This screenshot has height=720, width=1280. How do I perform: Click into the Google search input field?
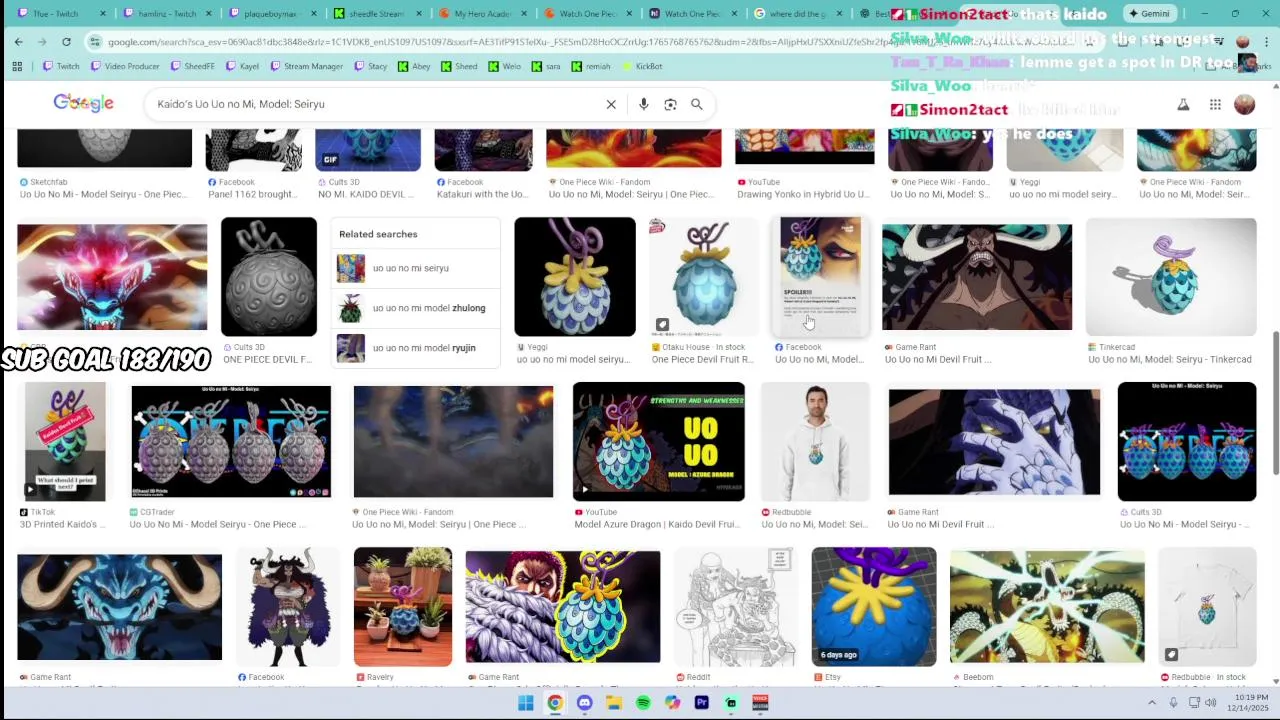(x=375, y=104)
